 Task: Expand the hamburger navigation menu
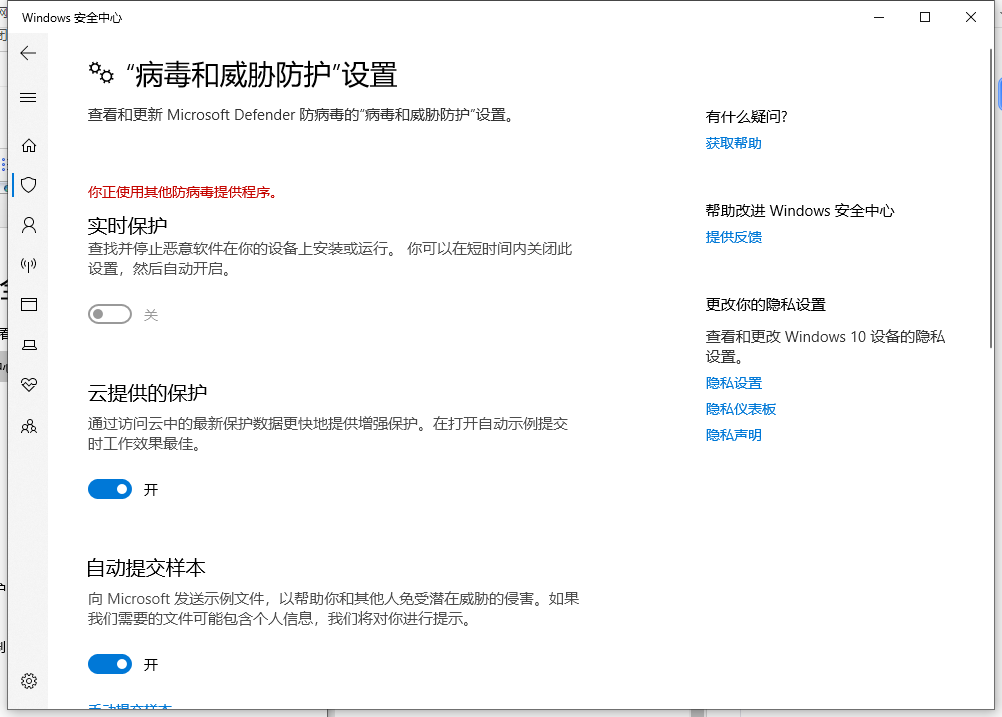[x=28, y=97]
